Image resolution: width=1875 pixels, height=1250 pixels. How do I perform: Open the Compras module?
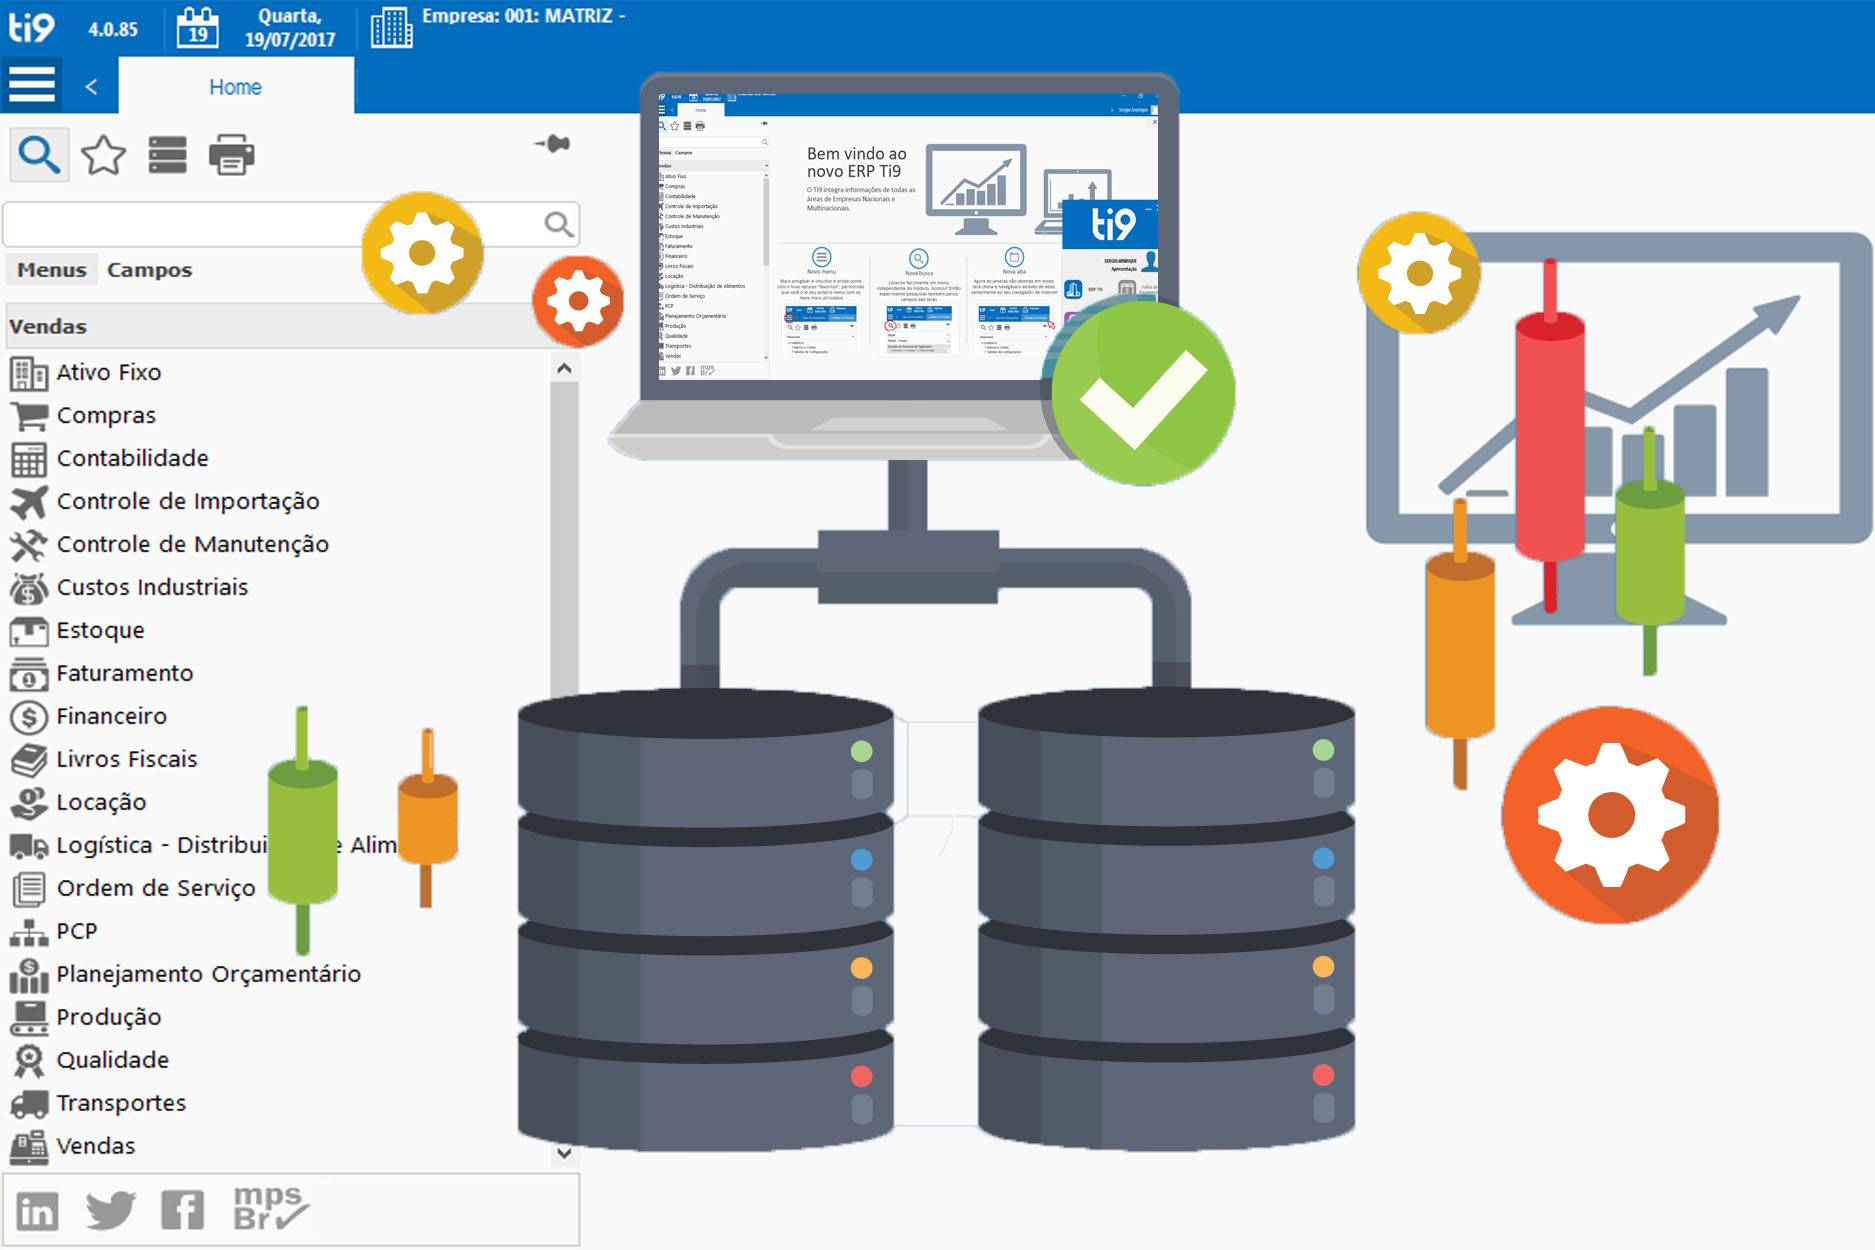[106, 415]
